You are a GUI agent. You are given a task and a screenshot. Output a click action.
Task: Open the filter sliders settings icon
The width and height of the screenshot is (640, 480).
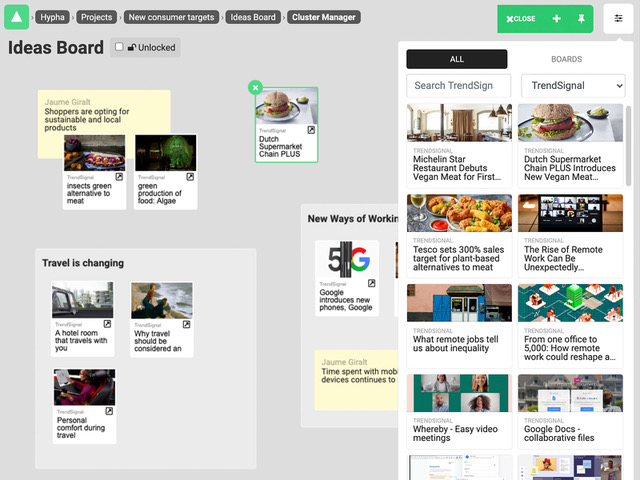[618, 18]
